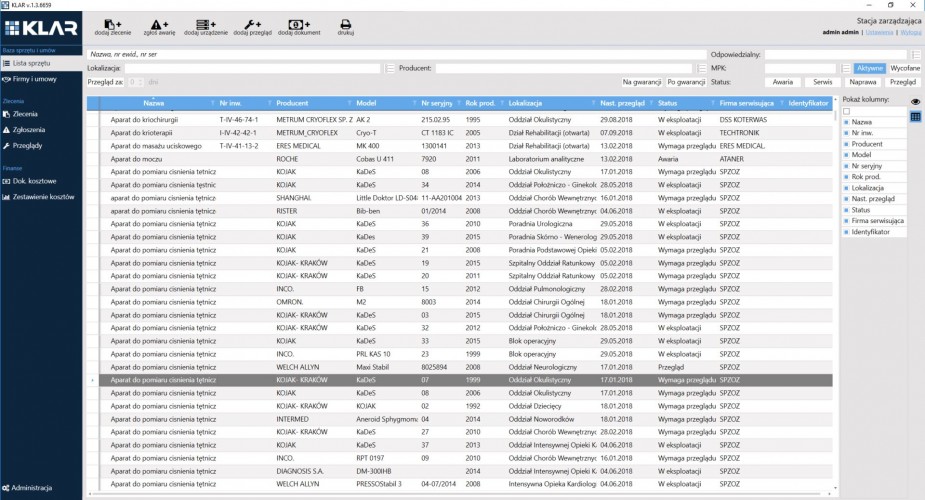925x500 pixels.
Task: Uncheck the 'Nazwa' column visibility box
Action: (846, 122)
